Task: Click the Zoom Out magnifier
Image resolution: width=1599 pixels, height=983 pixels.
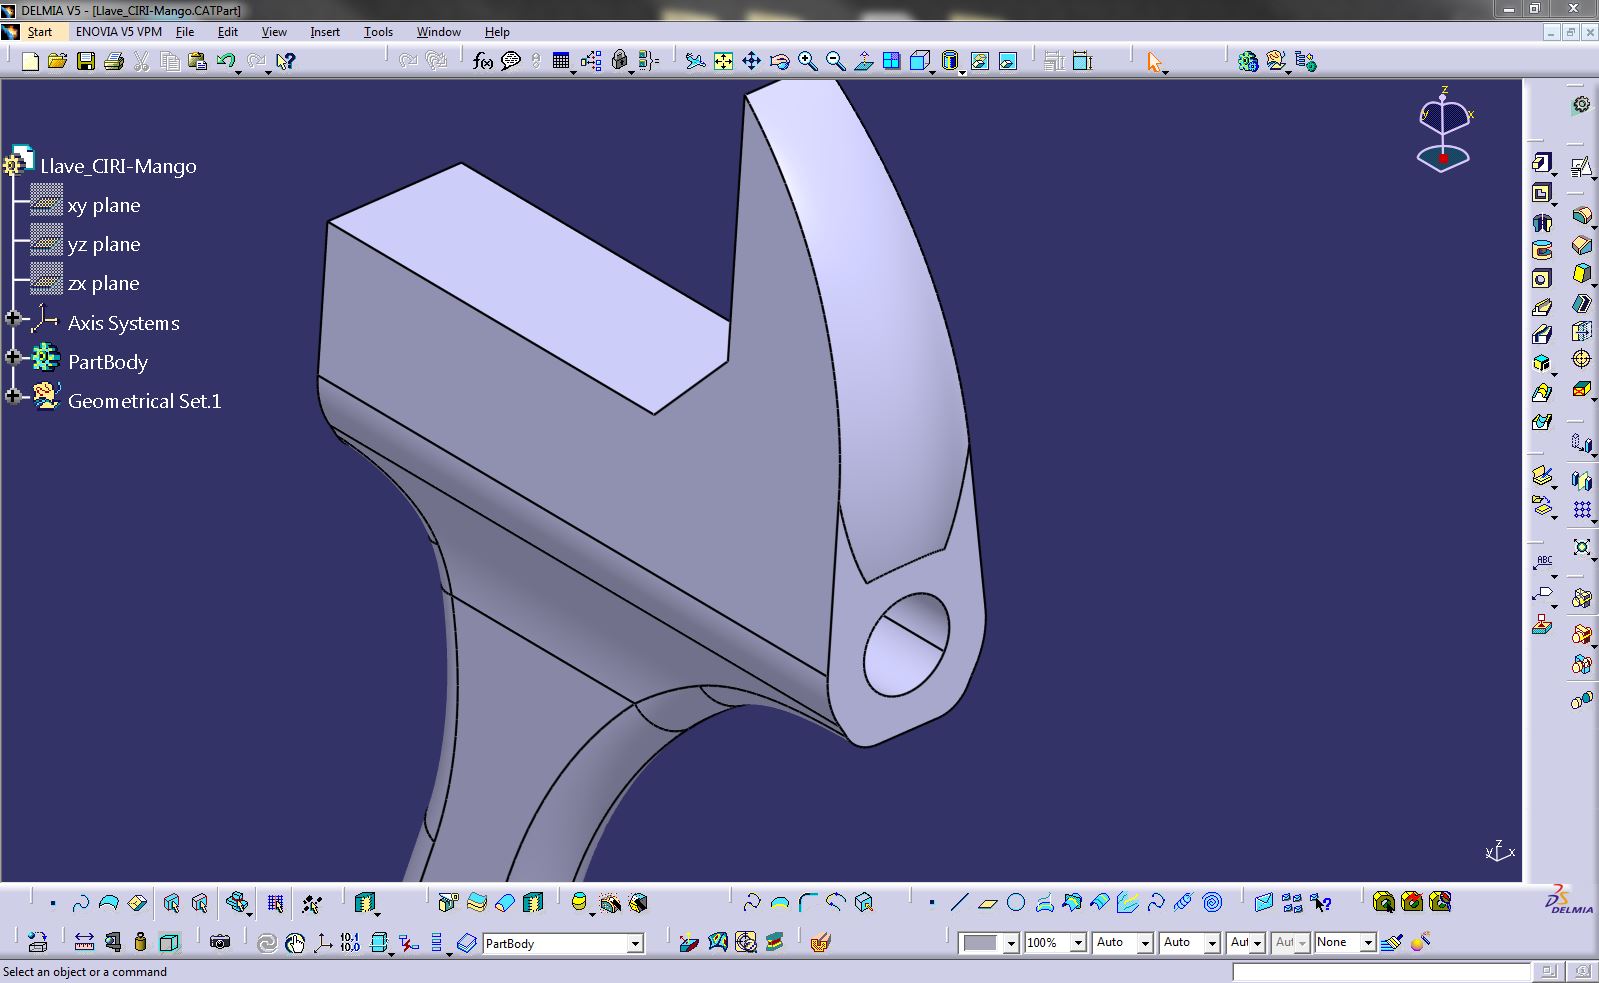Action: 835,62
